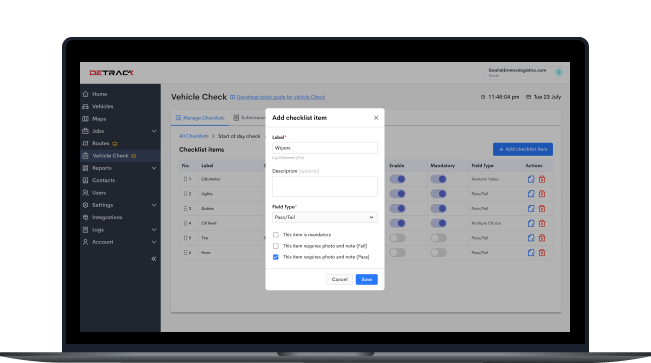
Task: Check 'requires photo and note (Fail)' checkbox
Action: [x=276, y=246]
